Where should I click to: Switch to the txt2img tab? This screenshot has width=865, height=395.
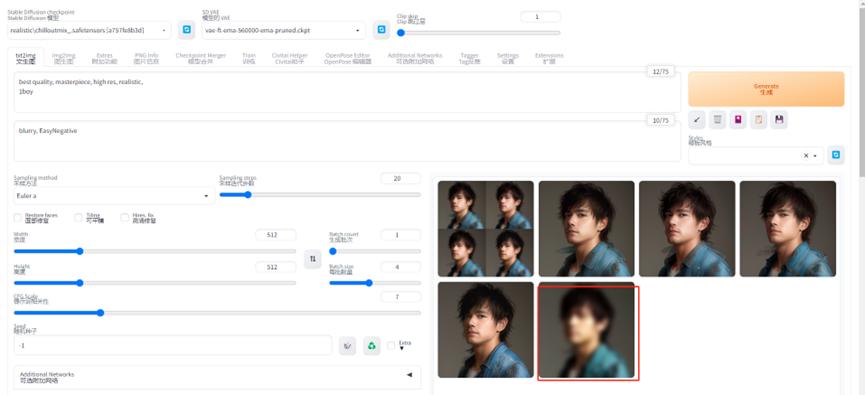pos(25,58)
